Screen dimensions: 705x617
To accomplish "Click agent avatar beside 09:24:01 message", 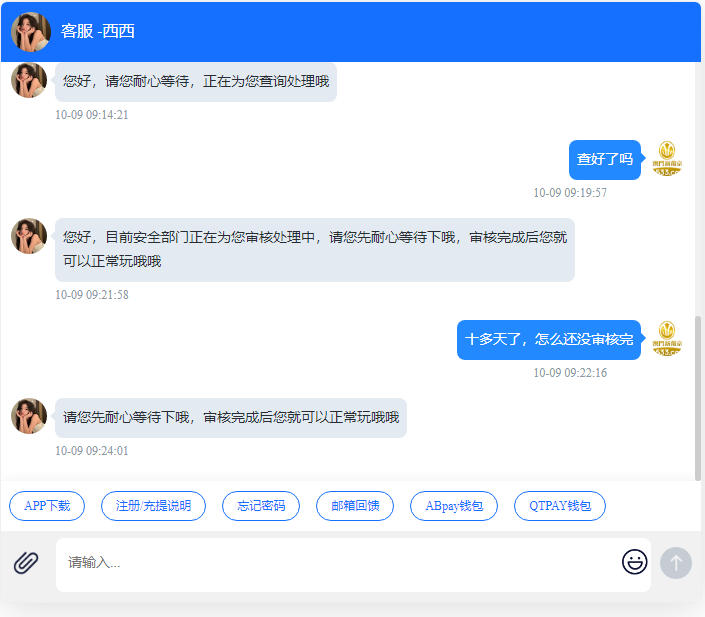I will (x=29, y=416).
